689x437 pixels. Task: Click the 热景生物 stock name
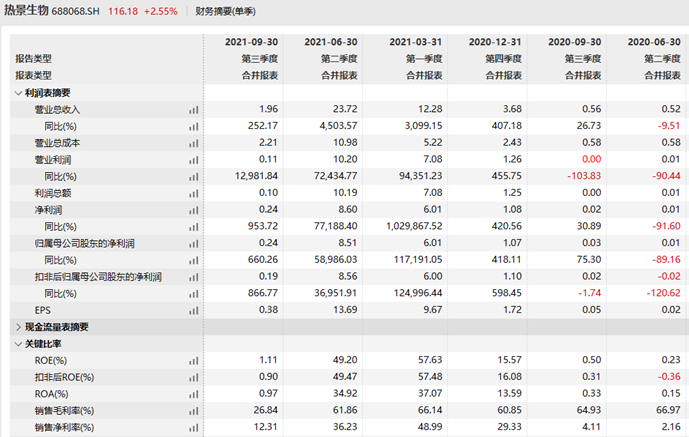point(26,11)
